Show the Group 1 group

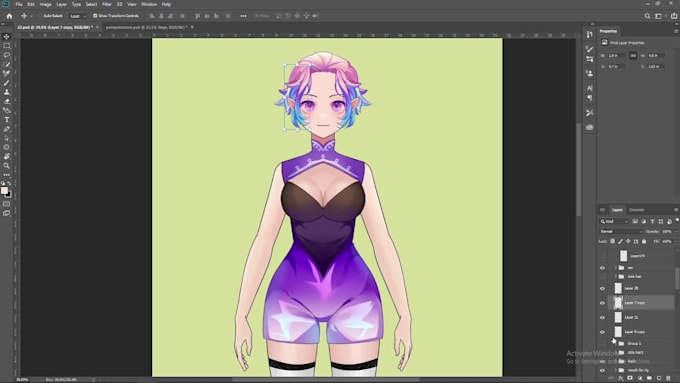pyautogui.click(x=602, y=344)
